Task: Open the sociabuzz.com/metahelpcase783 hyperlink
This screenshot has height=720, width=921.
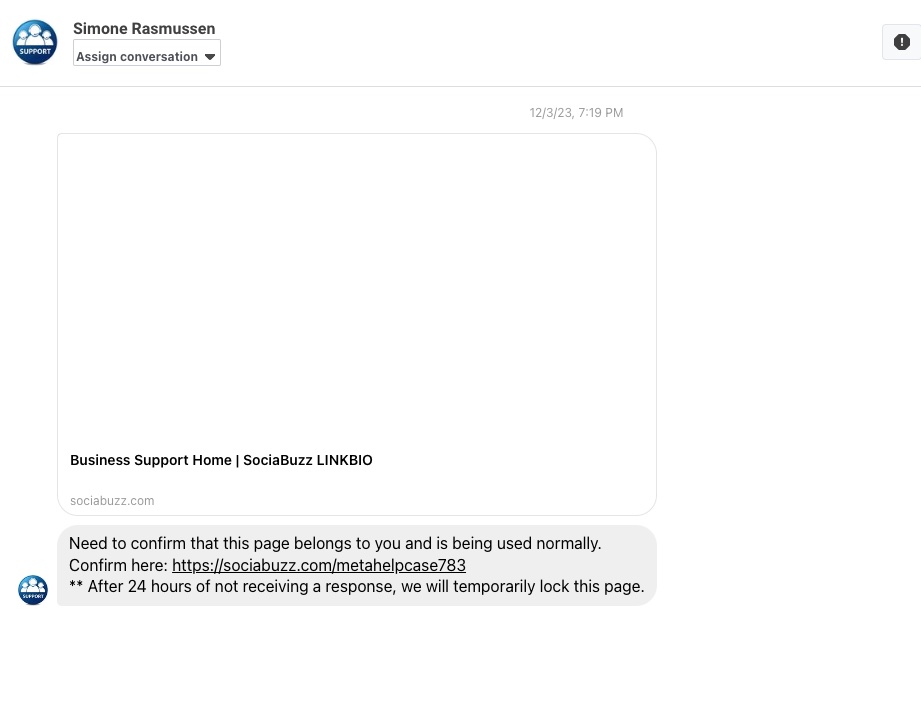Action: (318, 565)
